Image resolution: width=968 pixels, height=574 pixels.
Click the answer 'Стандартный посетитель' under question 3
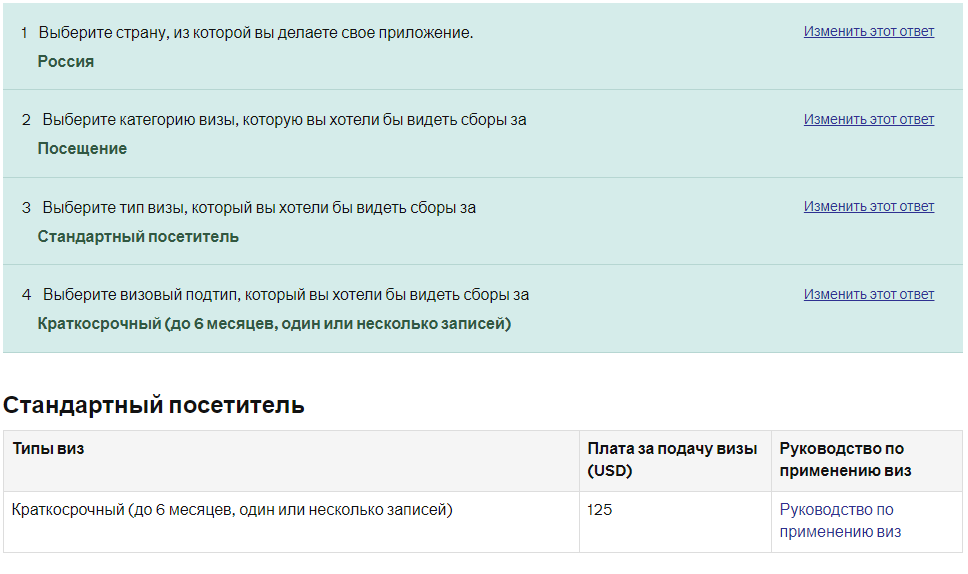click(138, 236)
